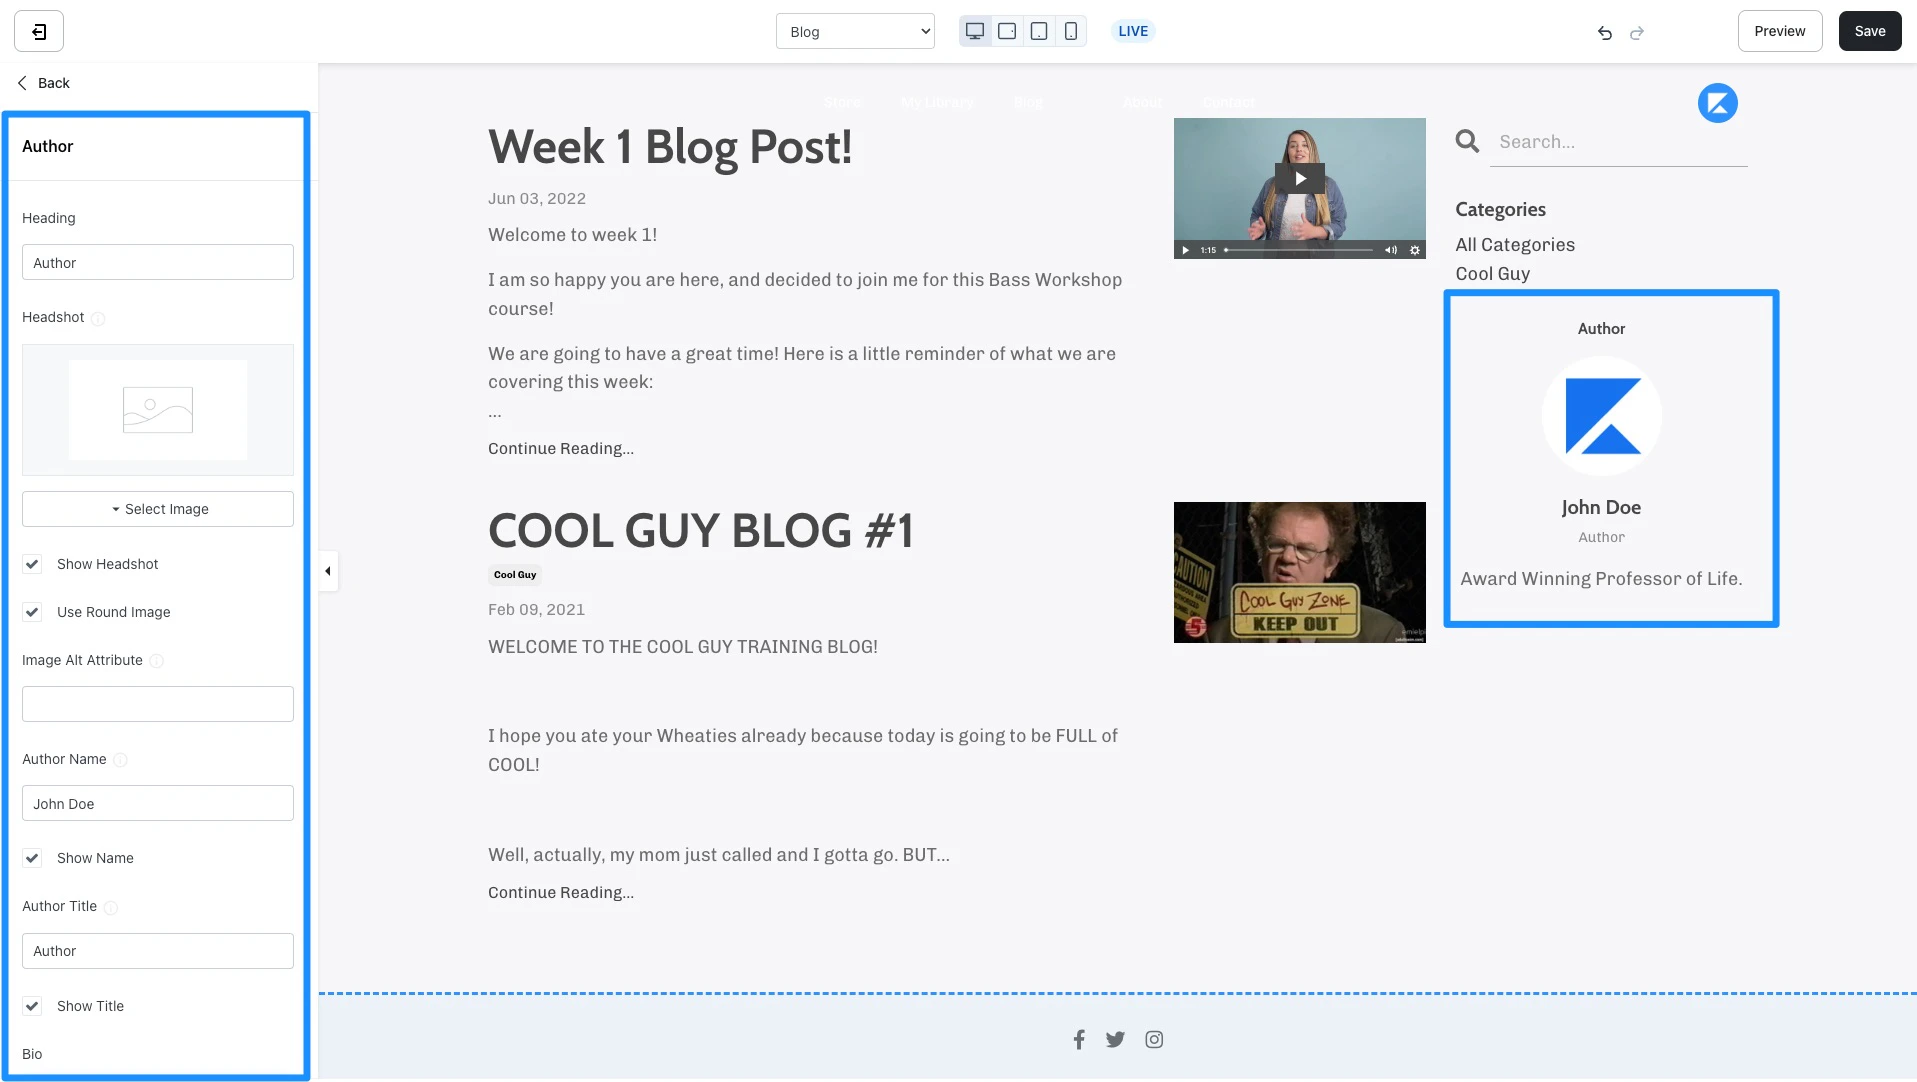Open Continue Reading link under Week 1 post

[560, 448]
